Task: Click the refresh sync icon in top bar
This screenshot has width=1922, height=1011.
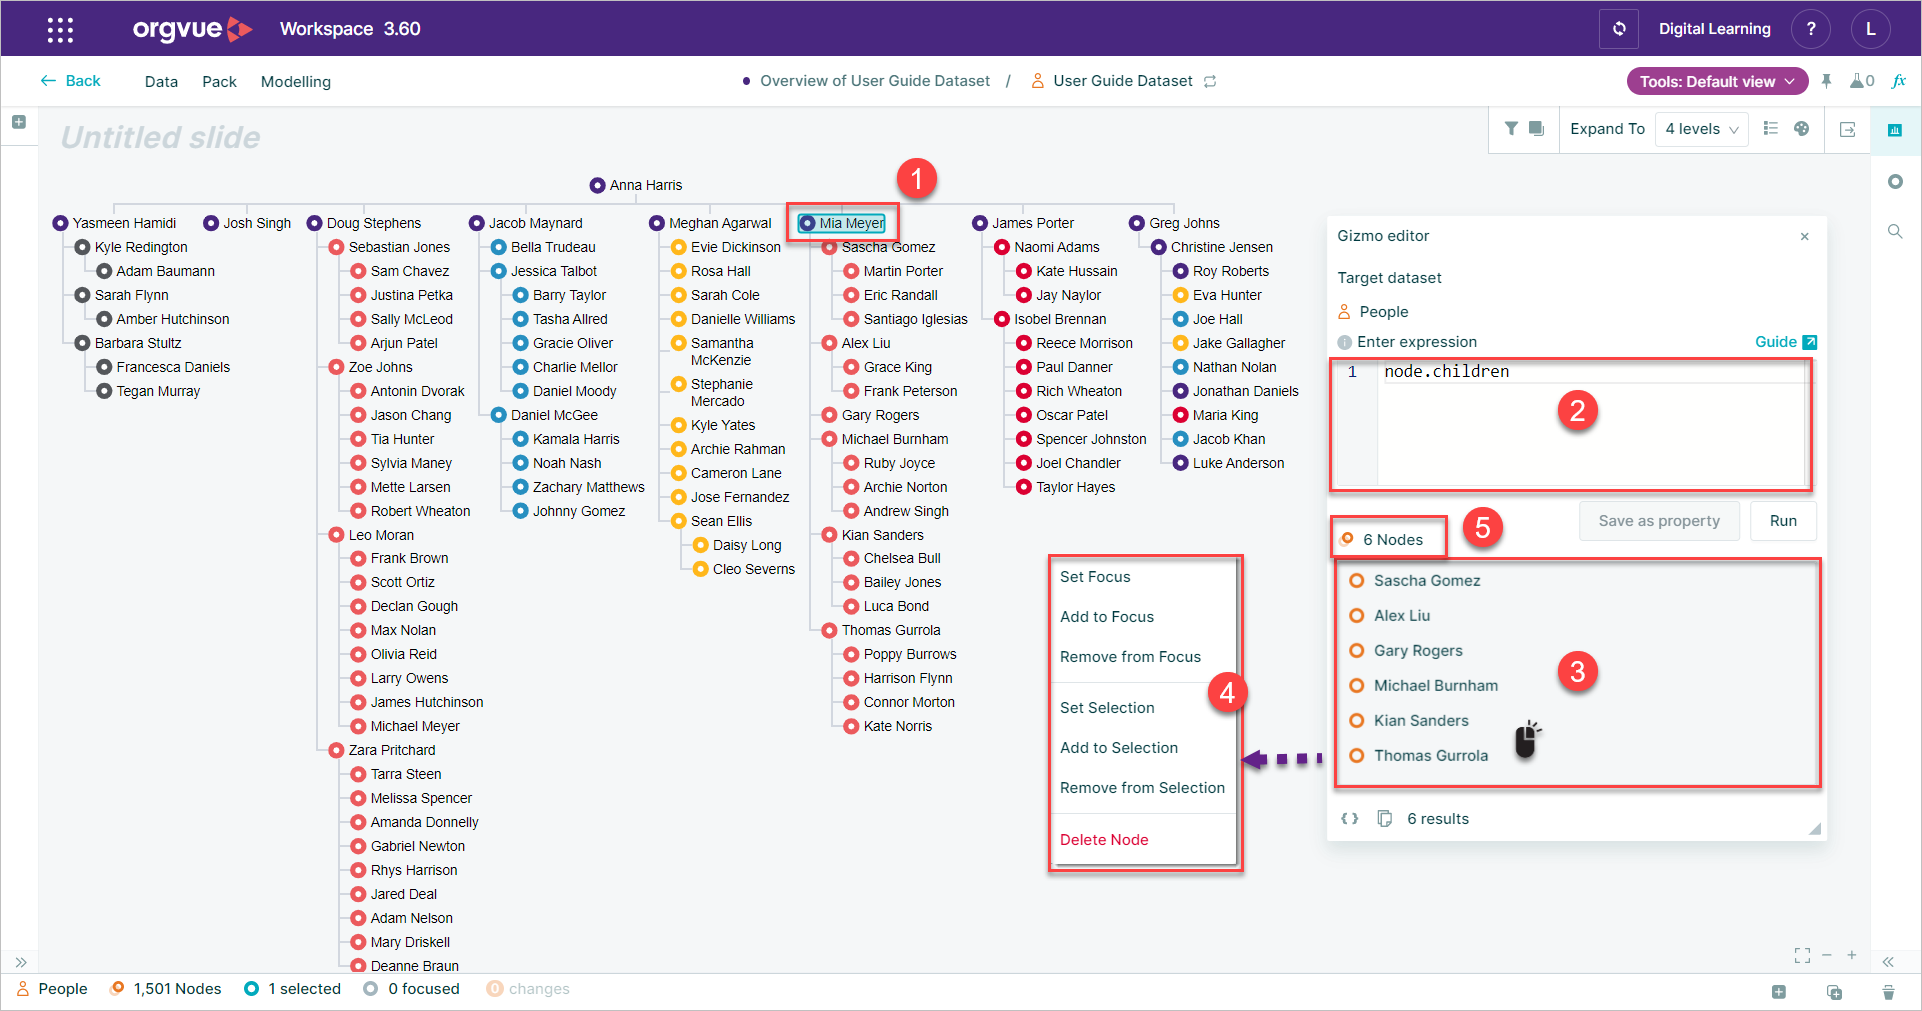Action: tap(1619, 29)
